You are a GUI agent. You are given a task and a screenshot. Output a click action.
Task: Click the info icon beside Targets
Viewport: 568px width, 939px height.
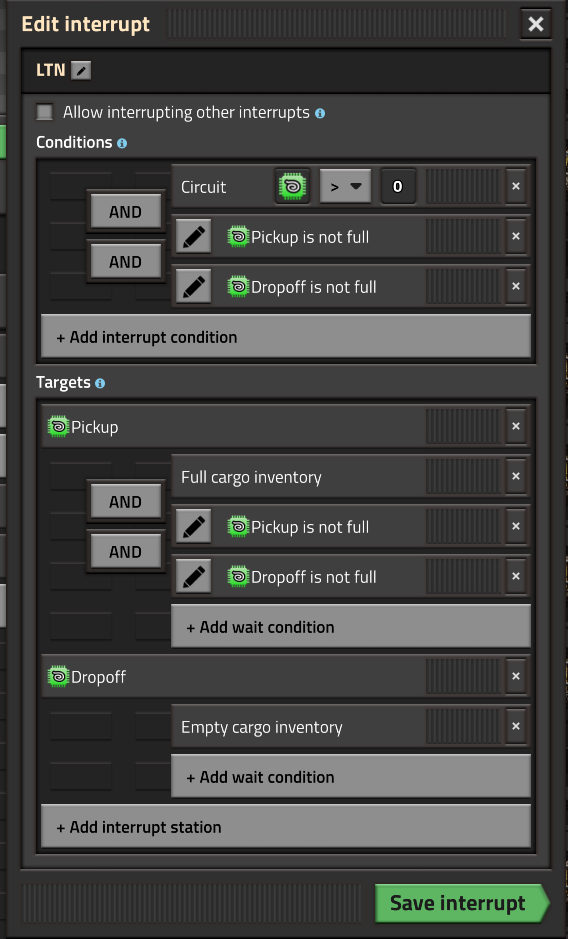click(x=100, y=383)
